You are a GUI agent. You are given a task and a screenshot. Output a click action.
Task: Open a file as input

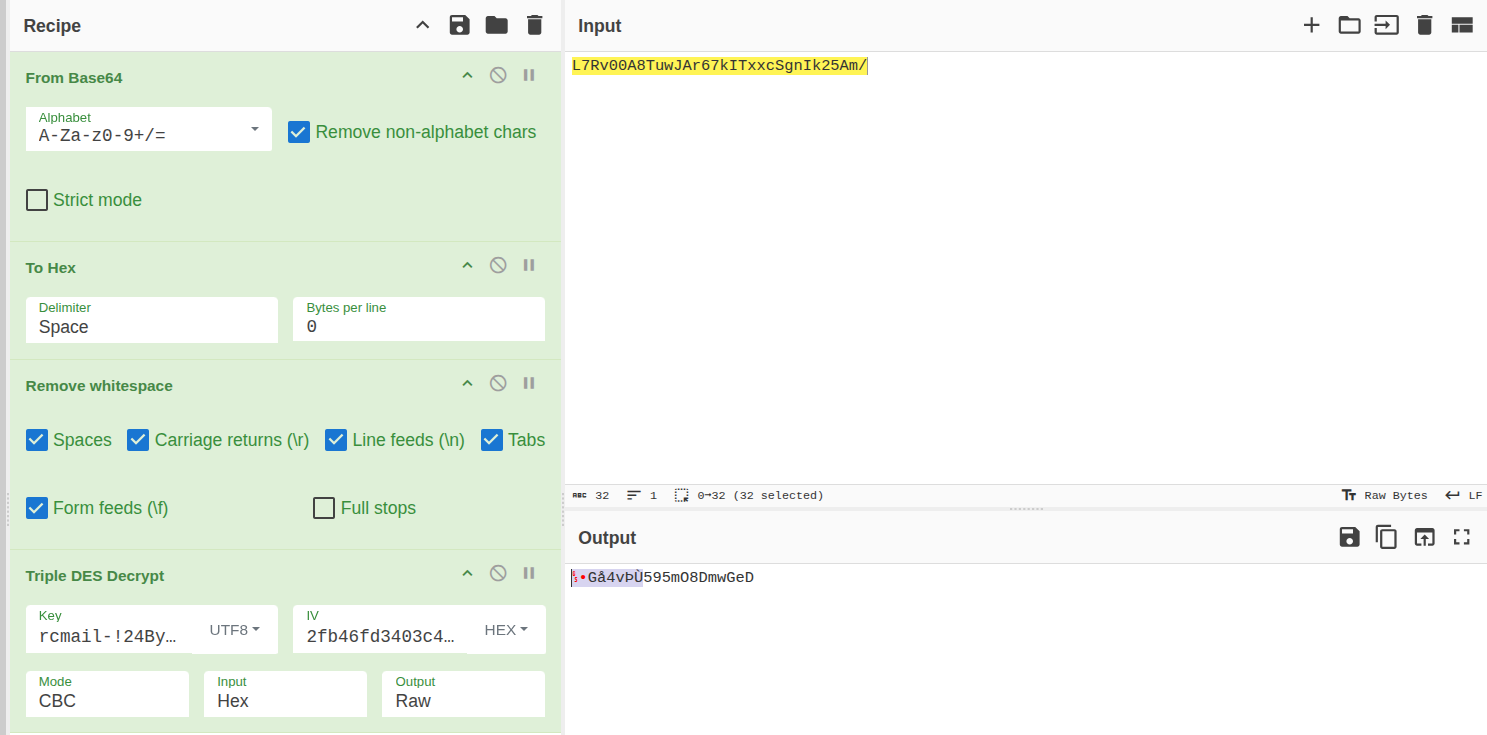[1349, 25]
